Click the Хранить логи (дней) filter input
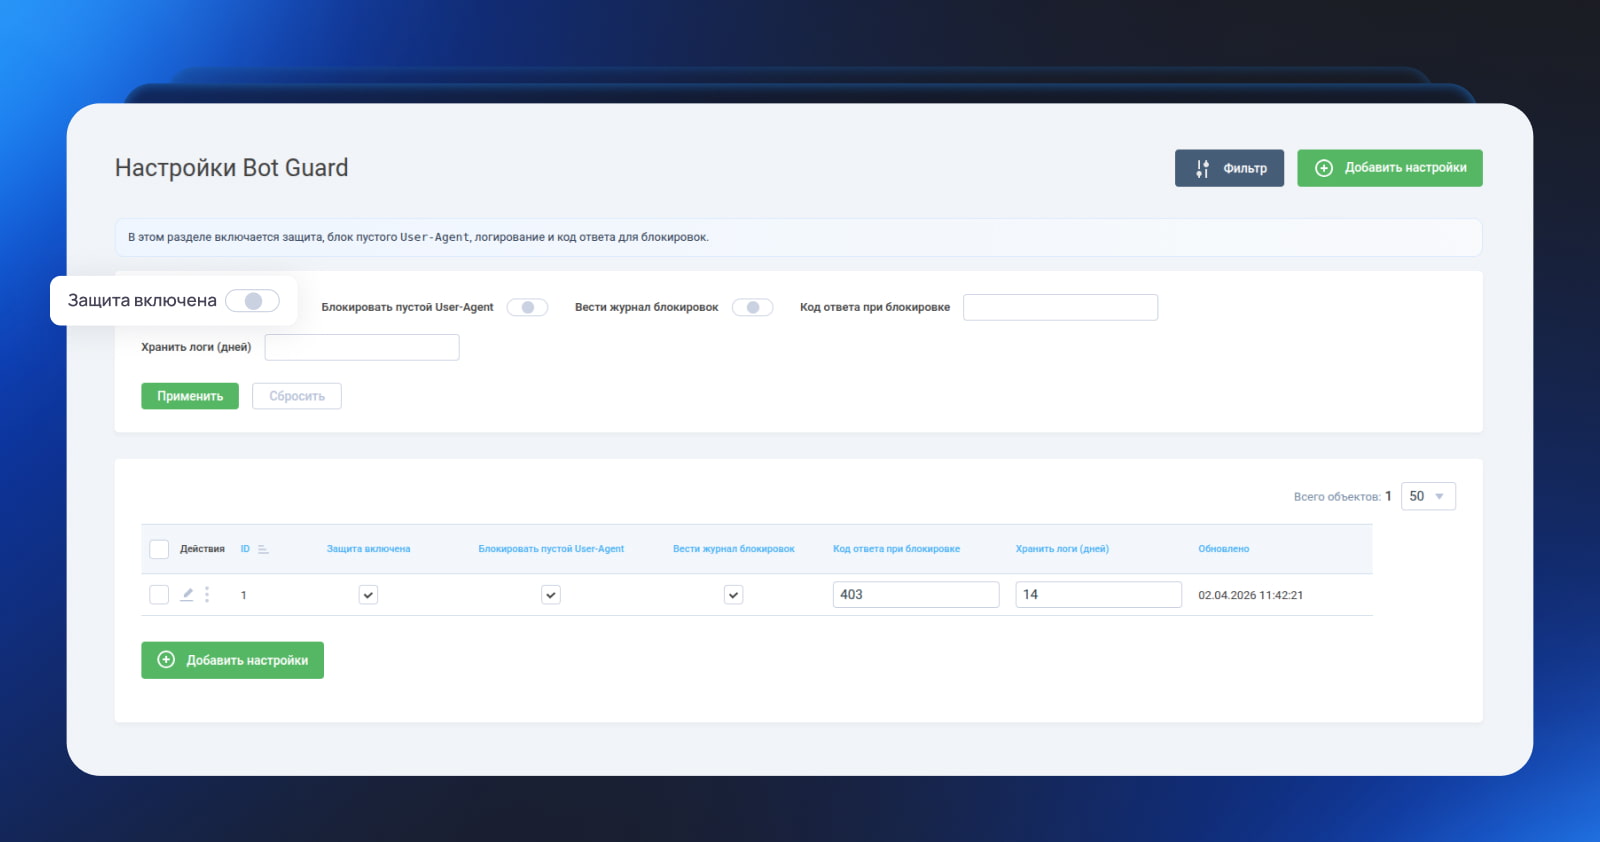This screenshot has height=842, width=1600. tap(362, 347)
